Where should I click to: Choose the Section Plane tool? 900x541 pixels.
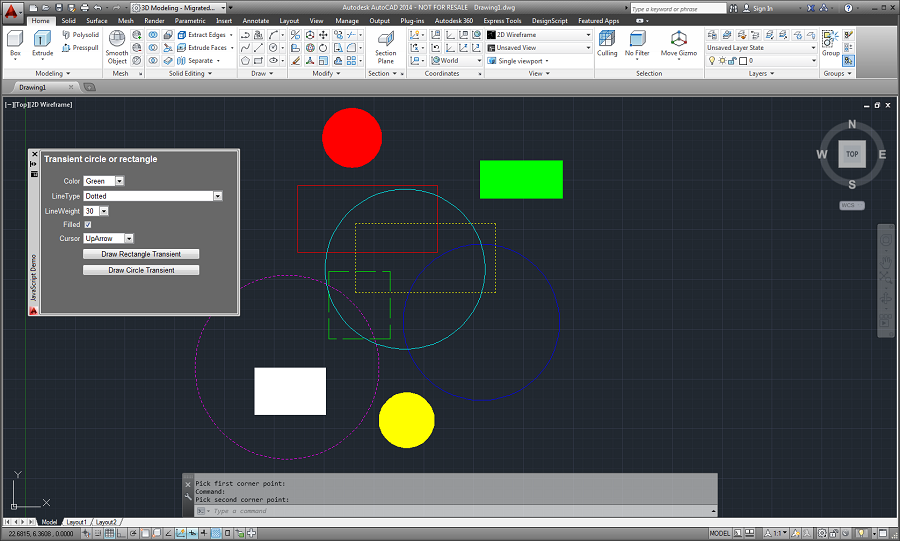(386, 47)
